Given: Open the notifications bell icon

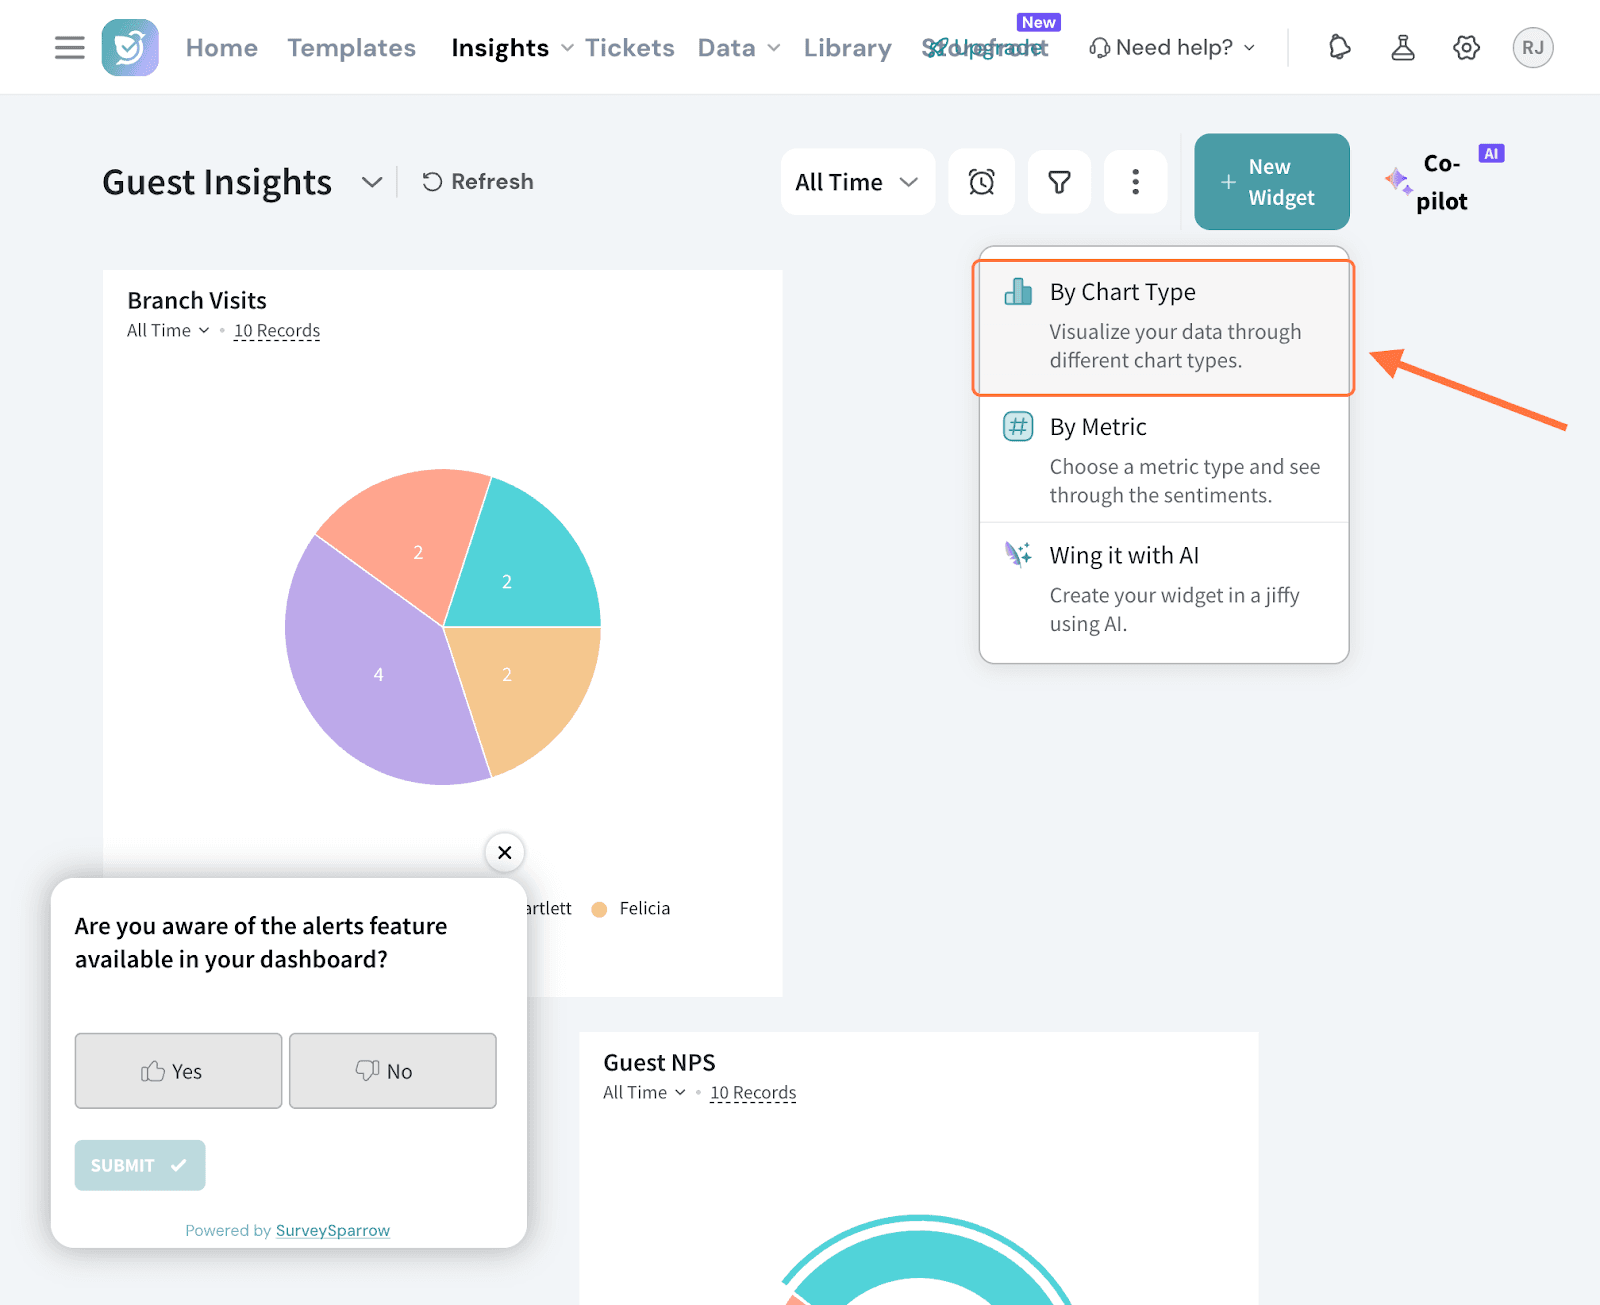Looking at the screenshot, I should pos(1339,47).
